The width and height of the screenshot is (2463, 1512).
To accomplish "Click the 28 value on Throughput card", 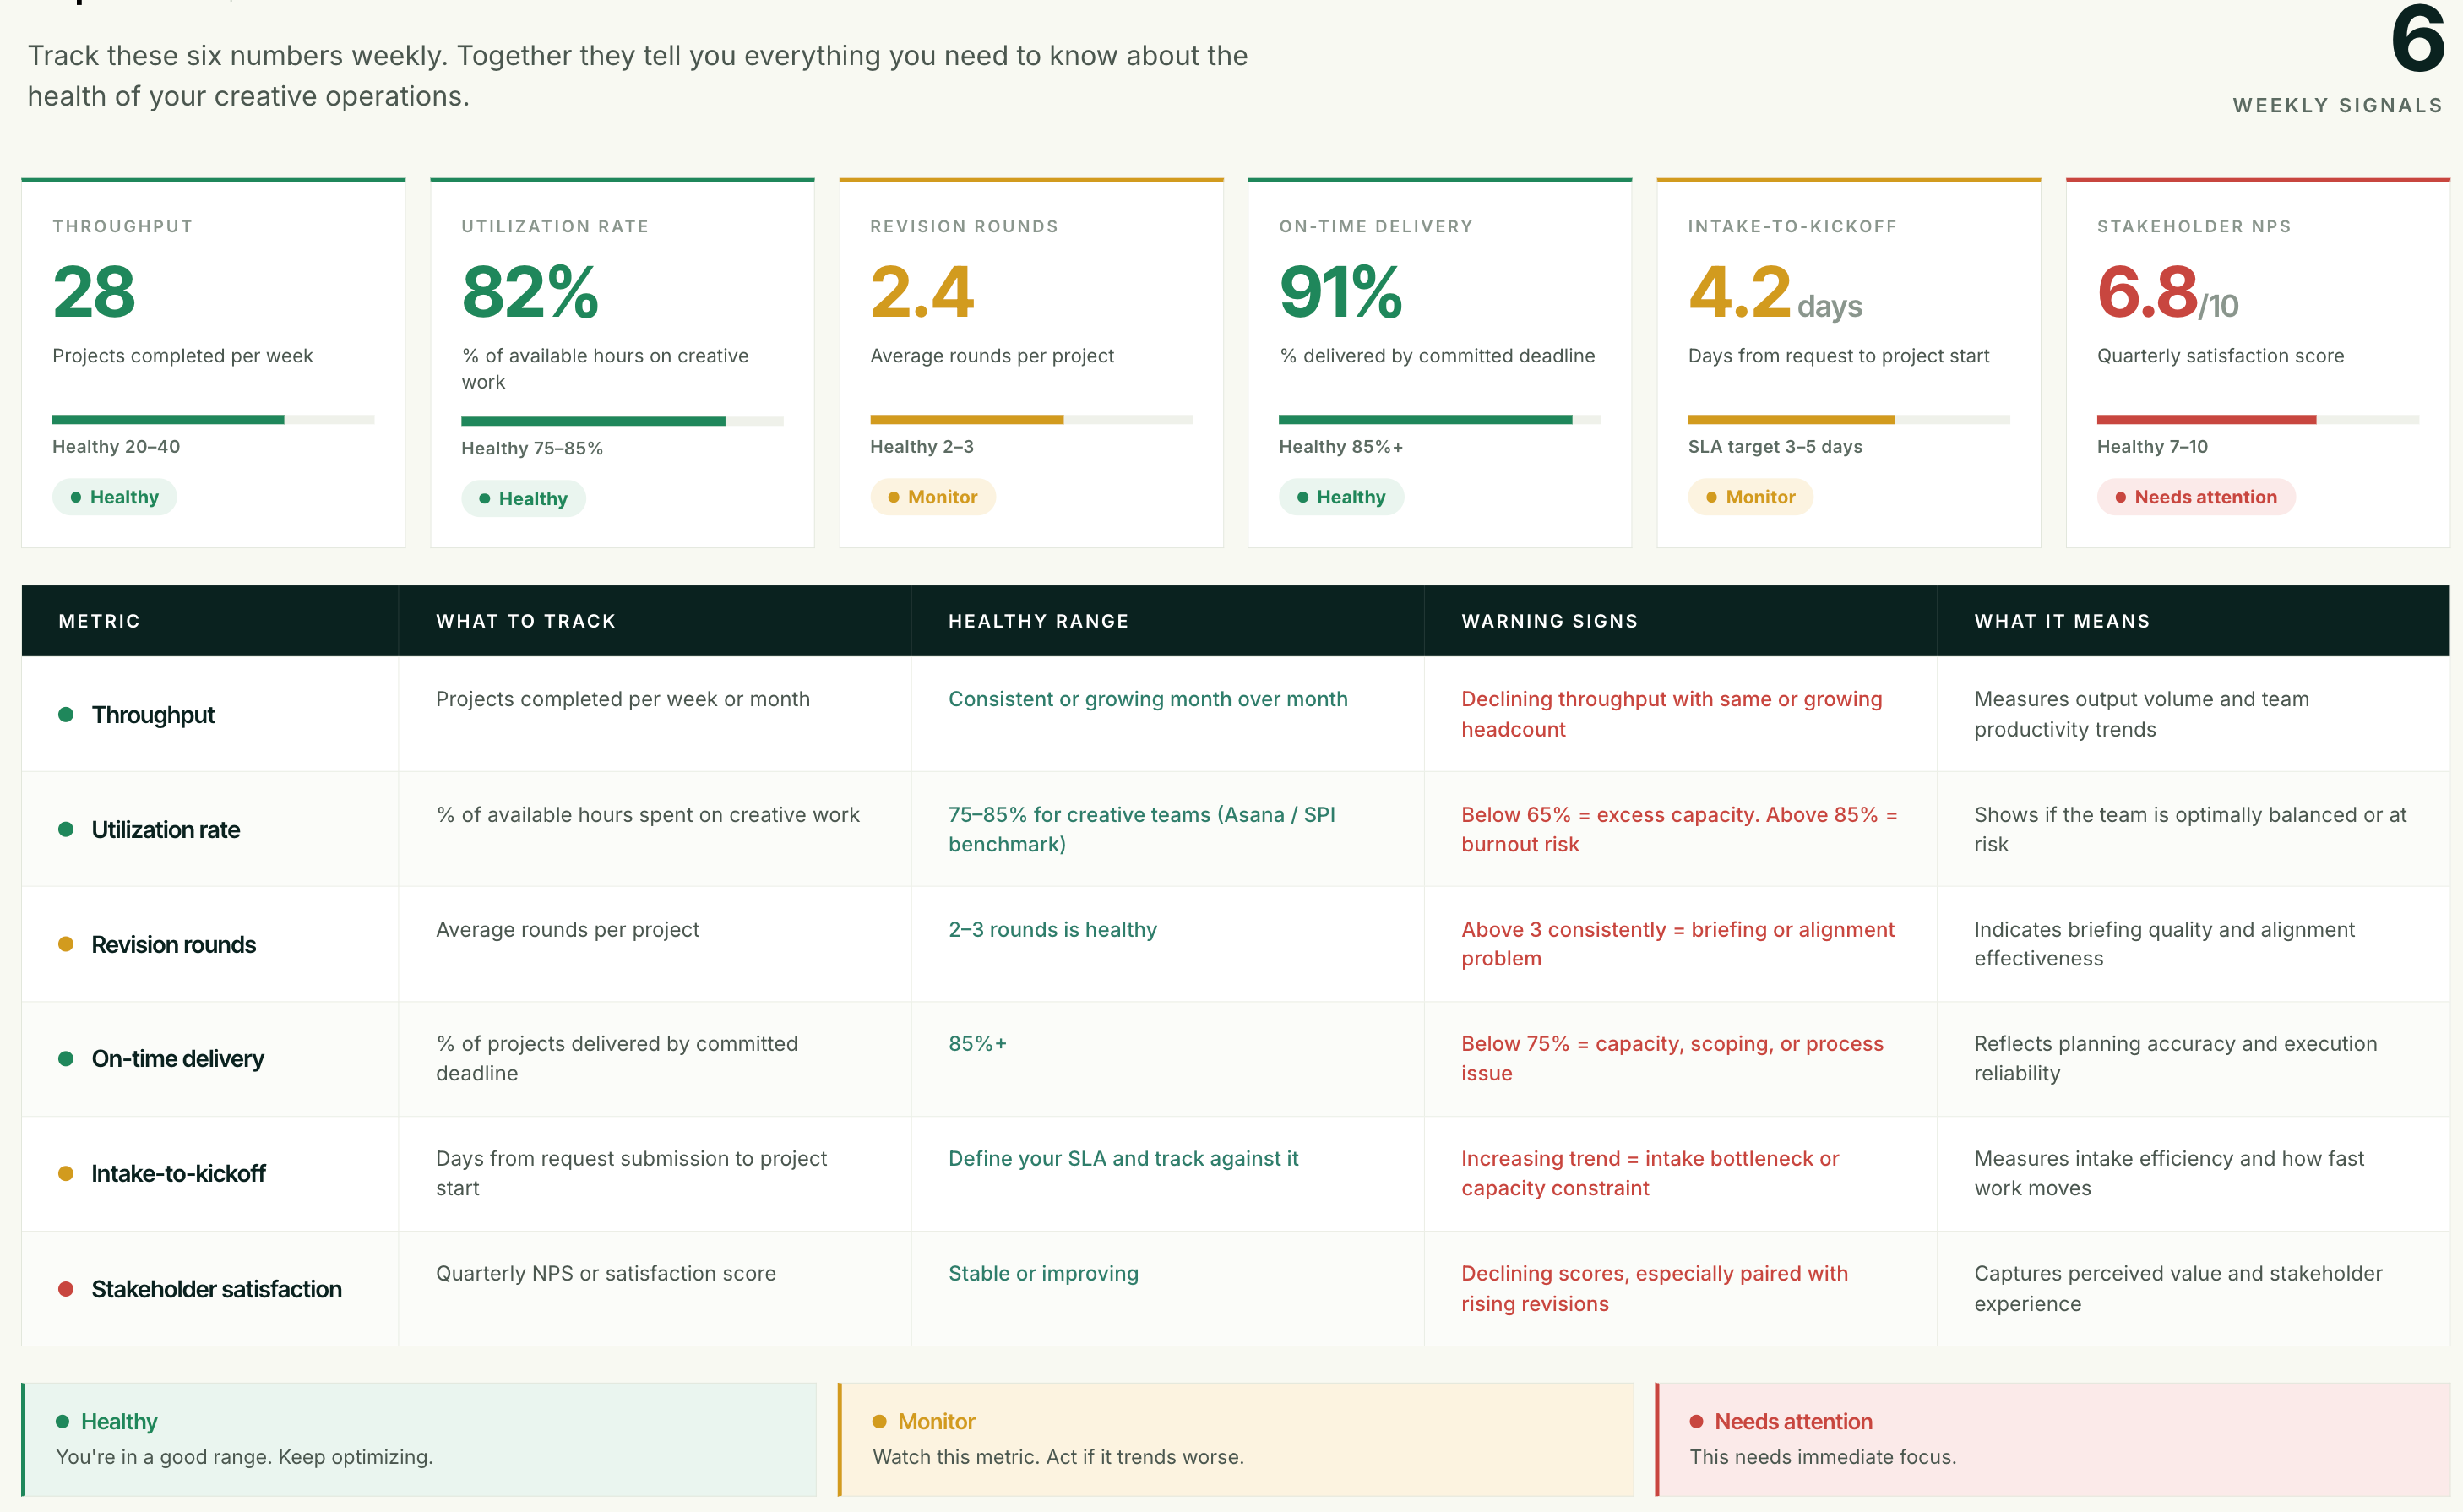I will point(94,292).
